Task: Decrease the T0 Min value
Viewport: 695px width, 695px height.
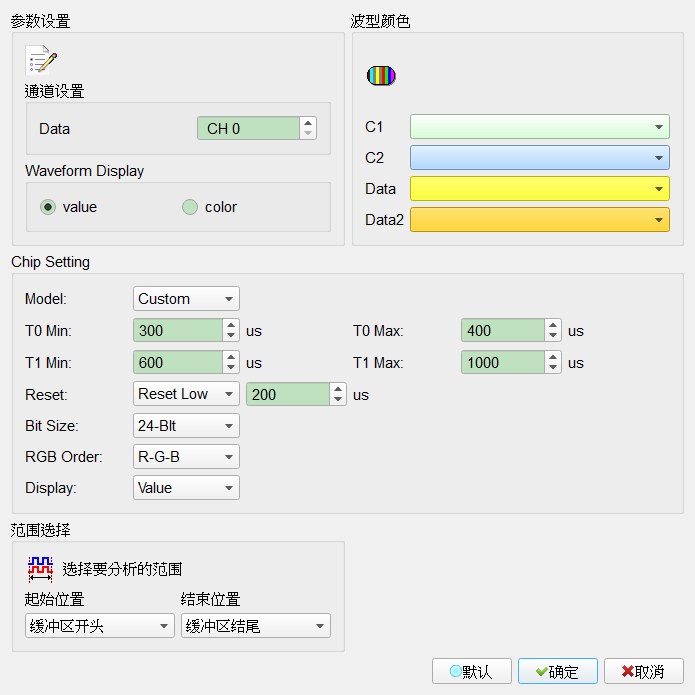Action: 231,336
